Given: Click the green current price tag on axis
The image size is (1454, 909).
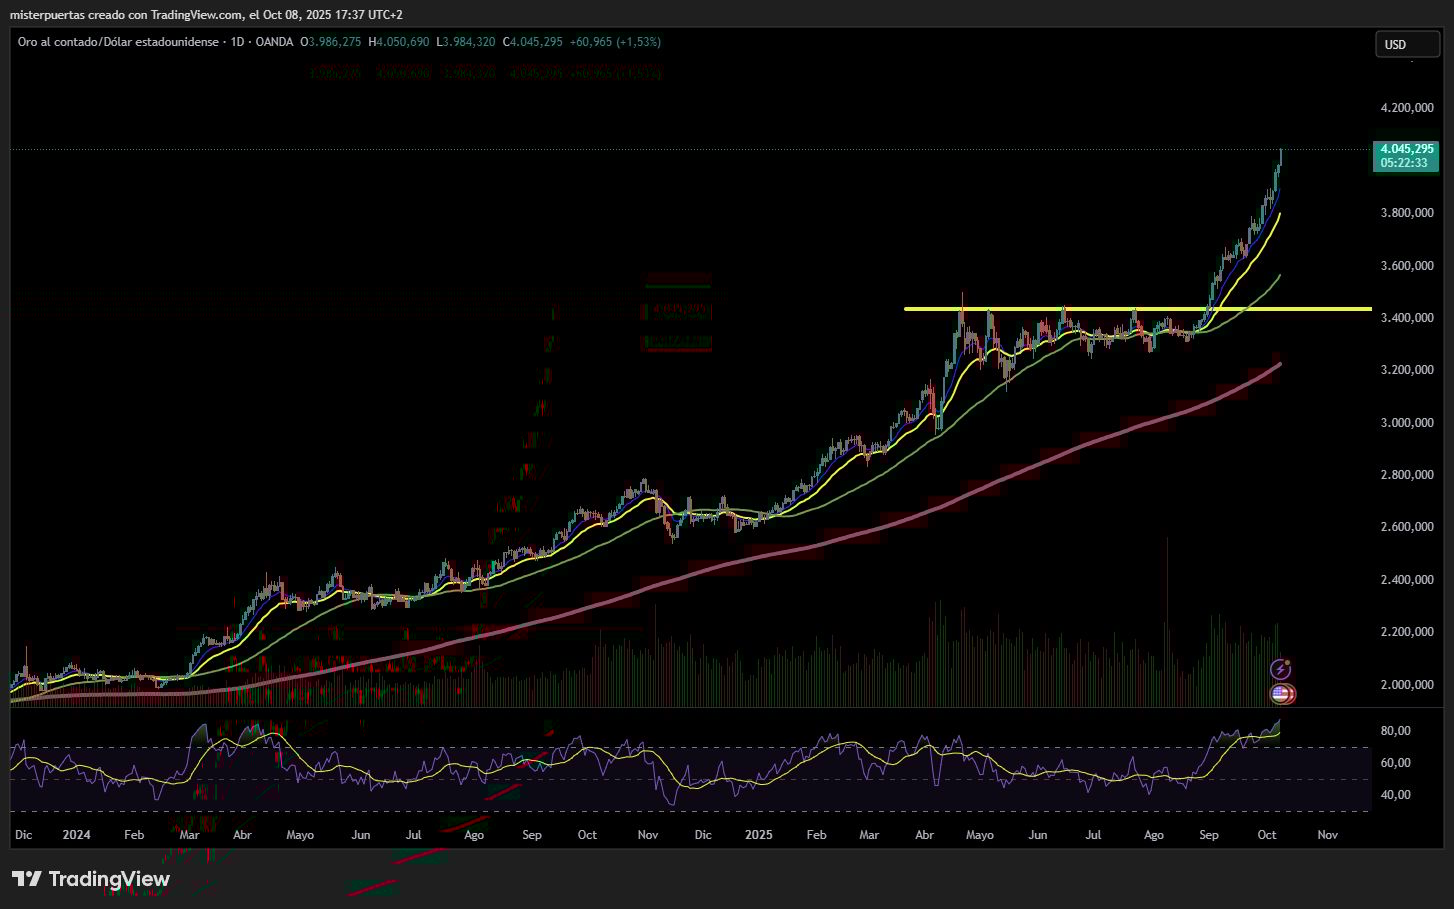Looking at the screenshot, I should tap(1406, 156).
